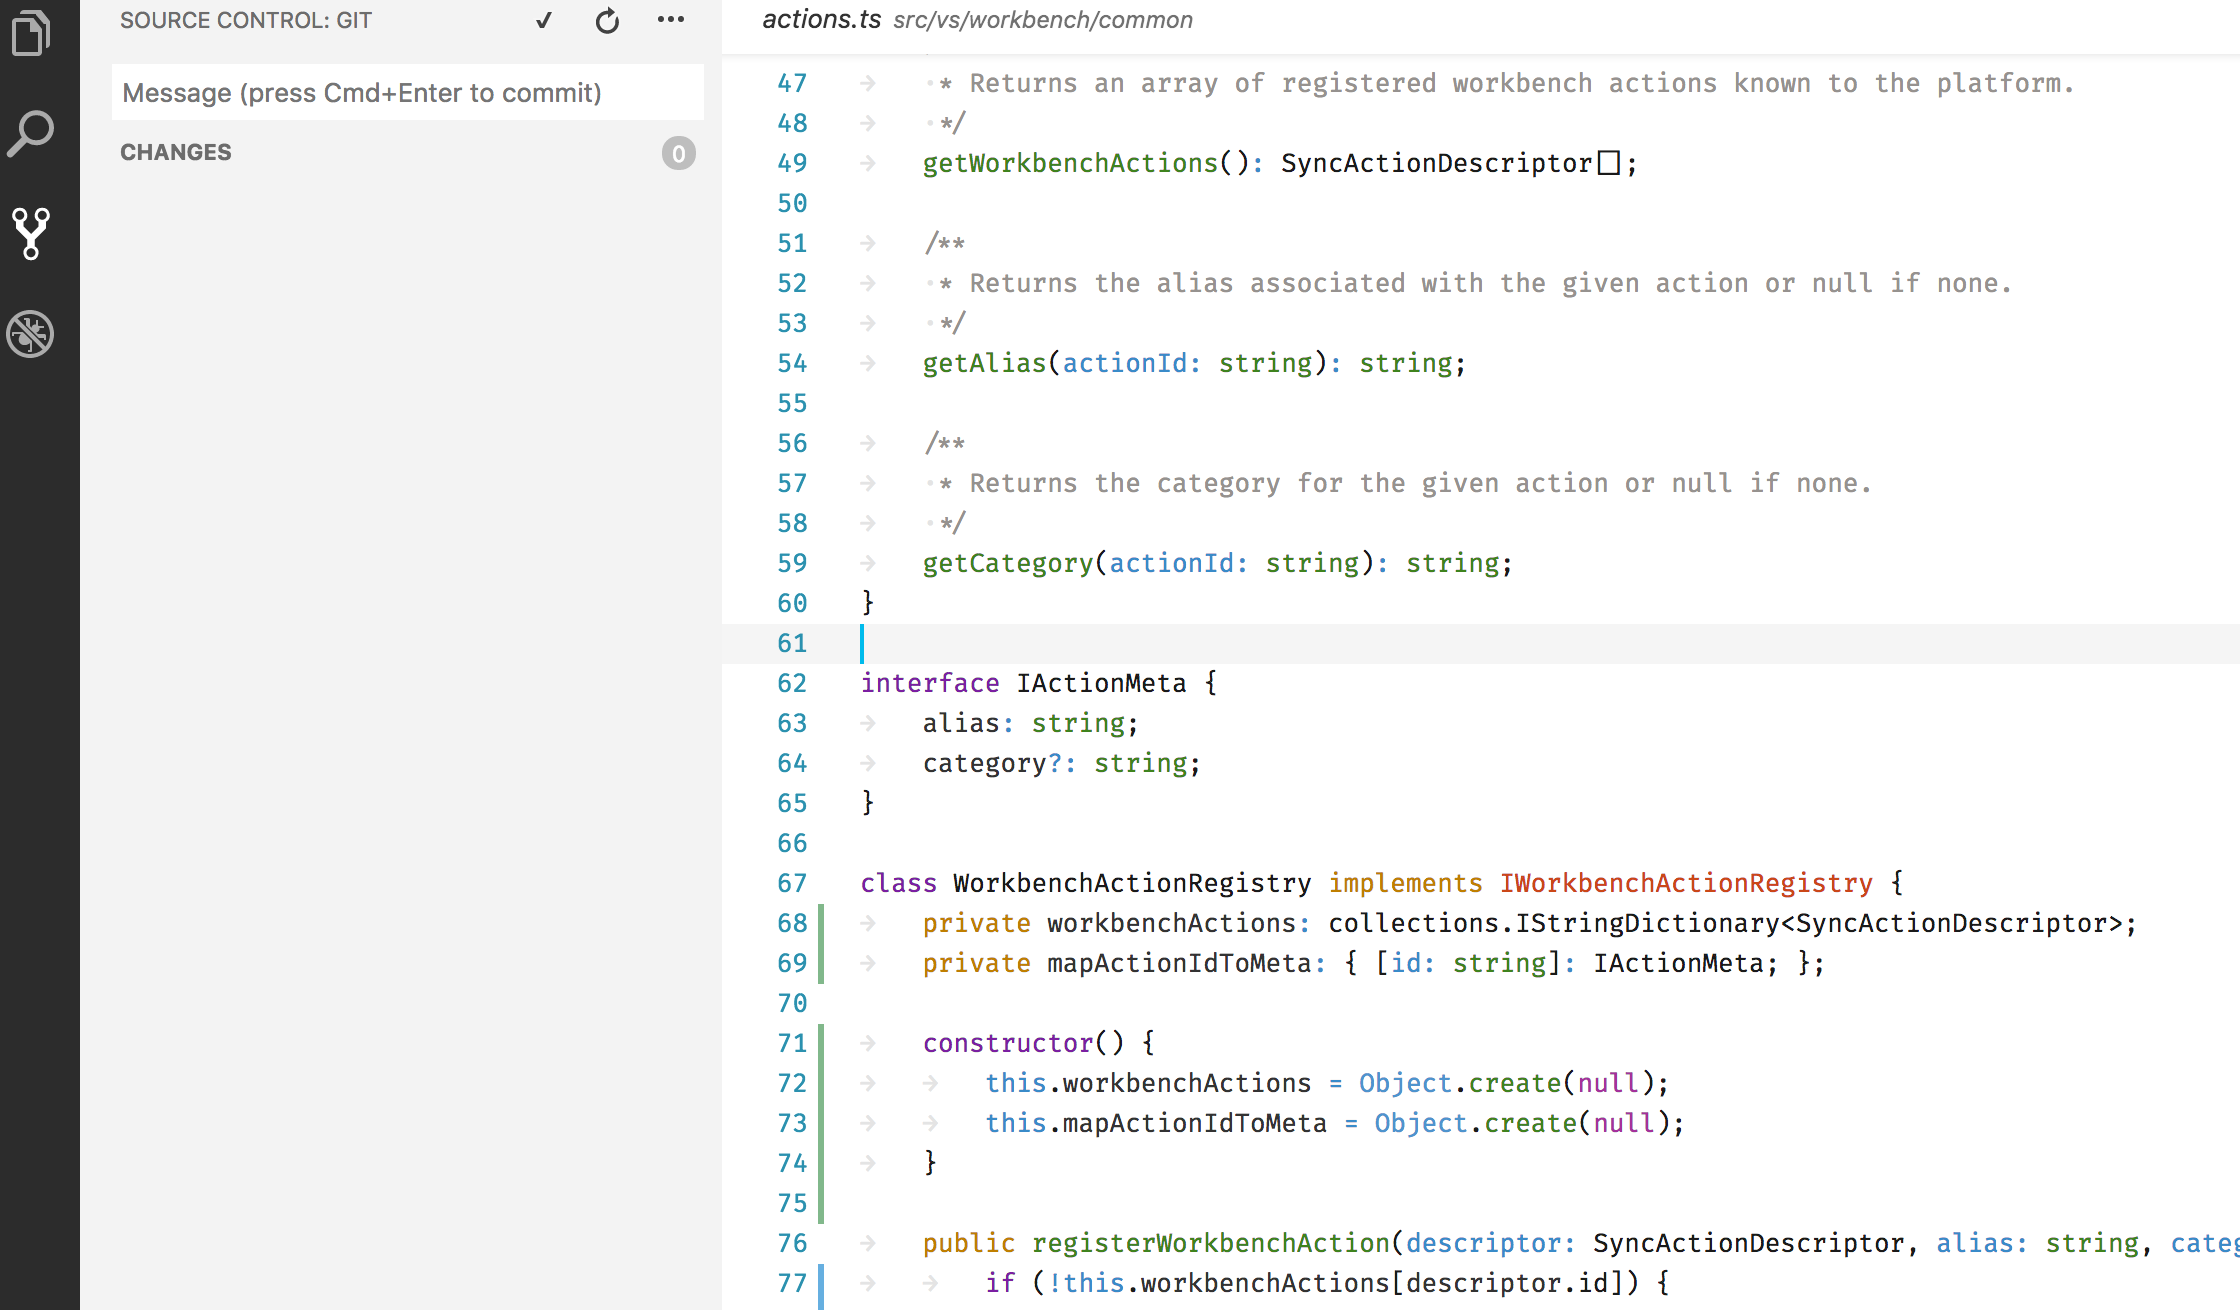Click the getWorkbenchActions function name
The width and height of the screenshot is (2240, 1310).
click(x=1069, y=162)
